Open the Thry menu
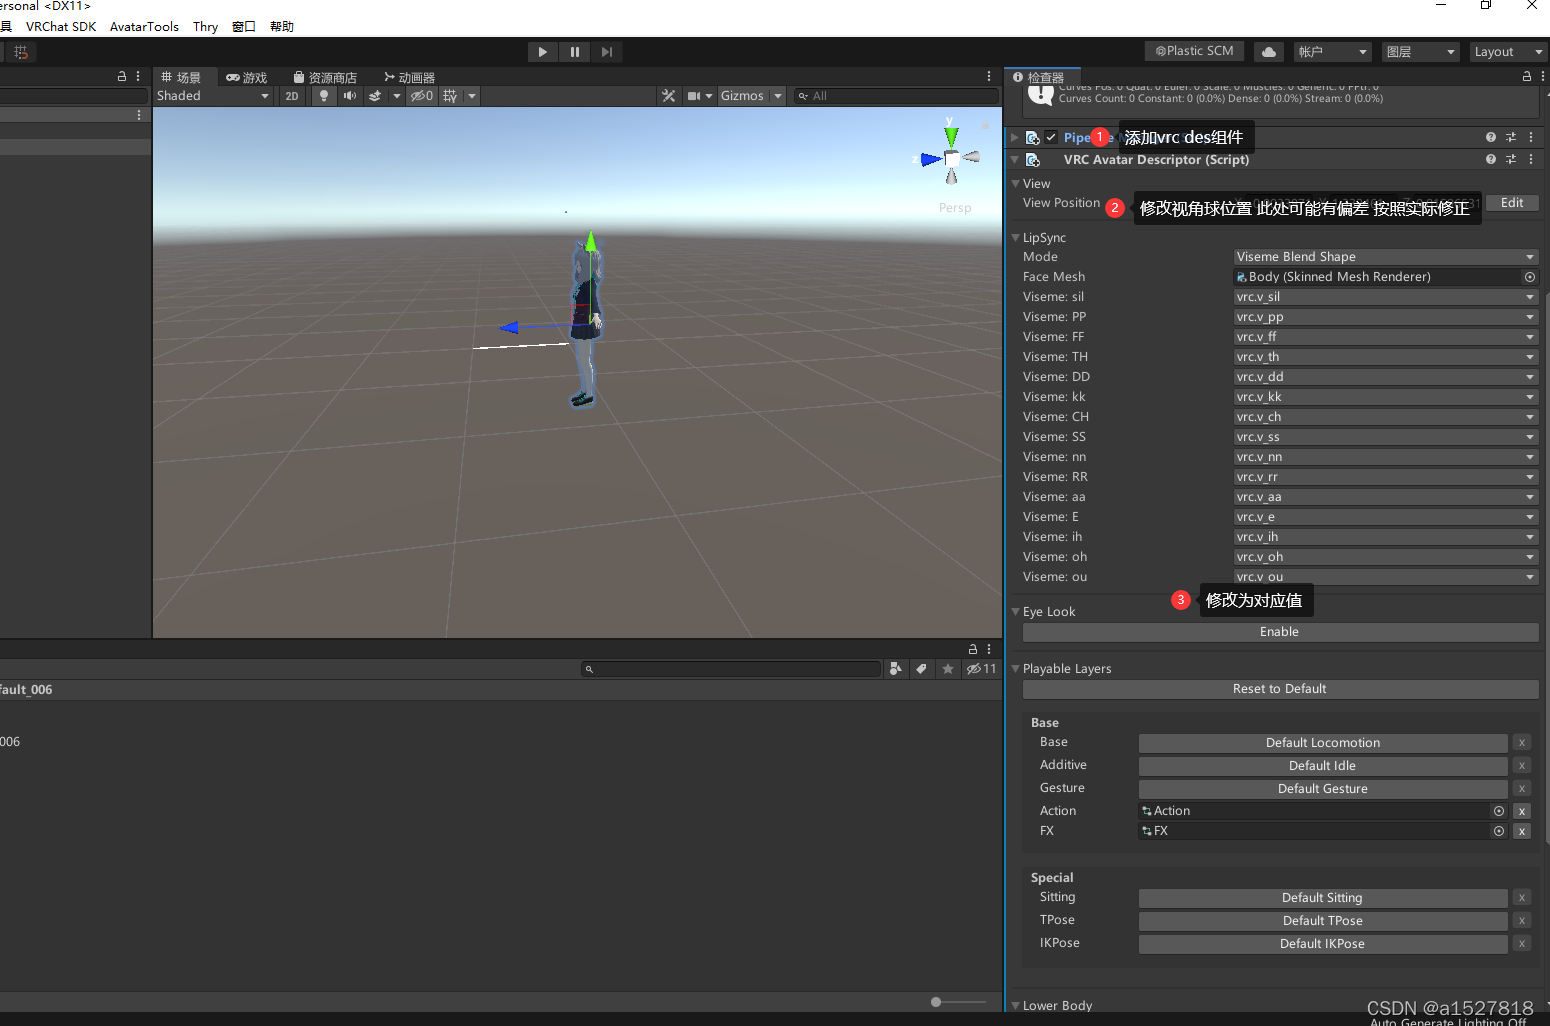This screenshot has width=1550, height=1026. (x=206, y=27)
